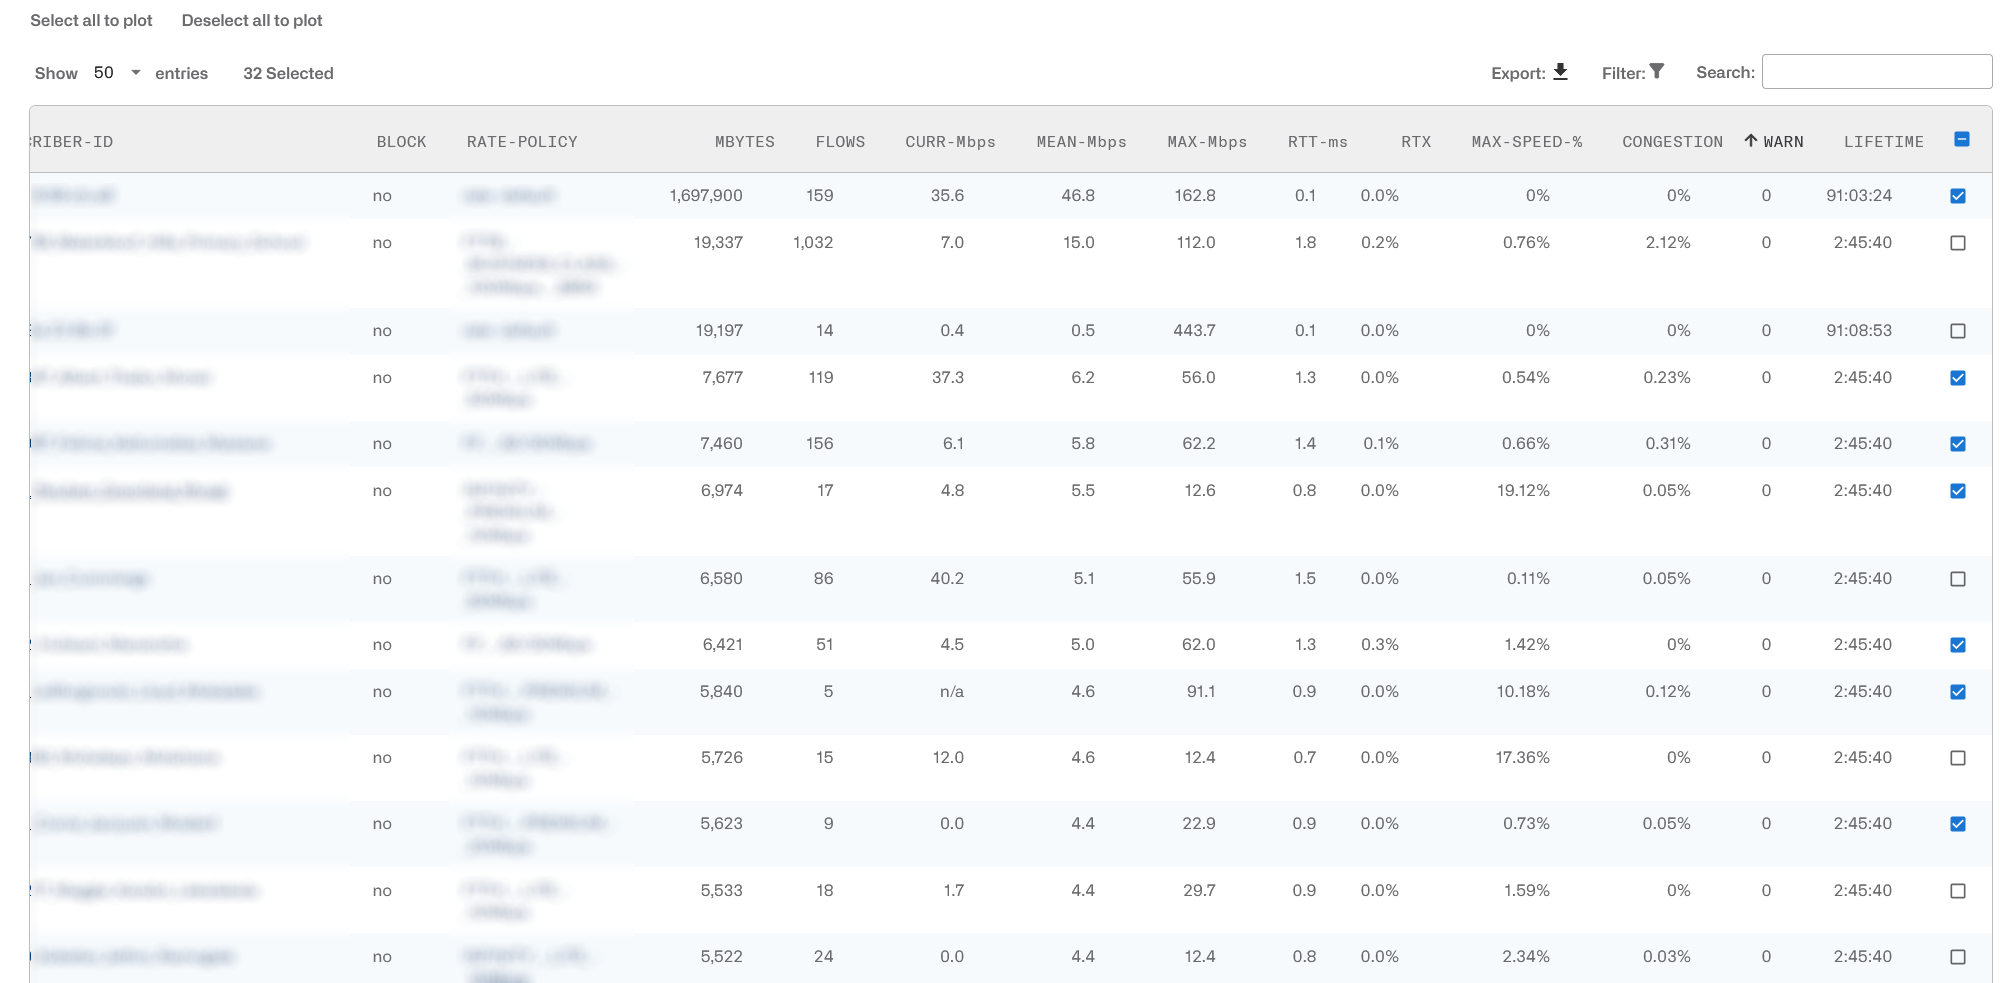Sort by the RTT-ms column header
Image resolution: width=2016 pixels, height=983 pixels.
[x=1318, y=142]
